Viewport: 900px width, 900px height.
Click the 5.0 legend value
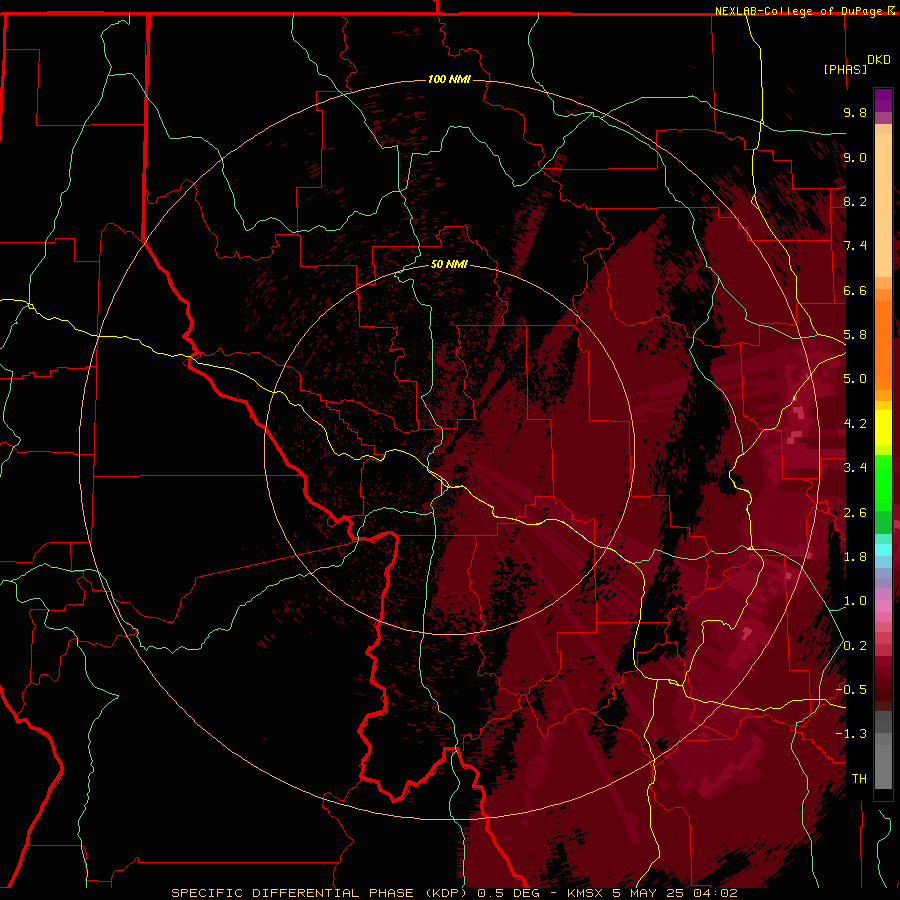855,379
